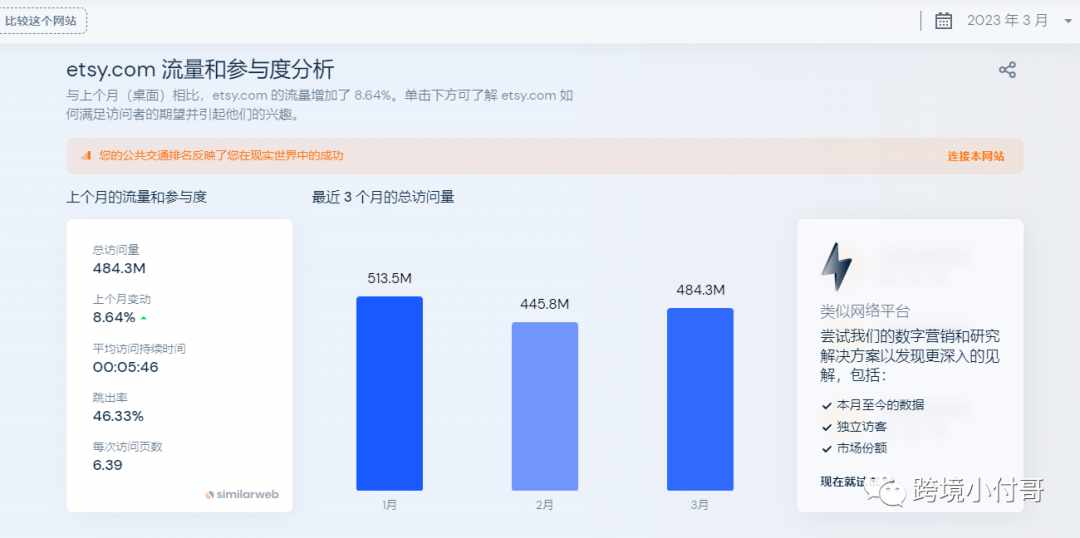This screenshot has height=538, width=1080.
Task: Click the 跳出率 value 46.33%
Action: pos(118,416)
